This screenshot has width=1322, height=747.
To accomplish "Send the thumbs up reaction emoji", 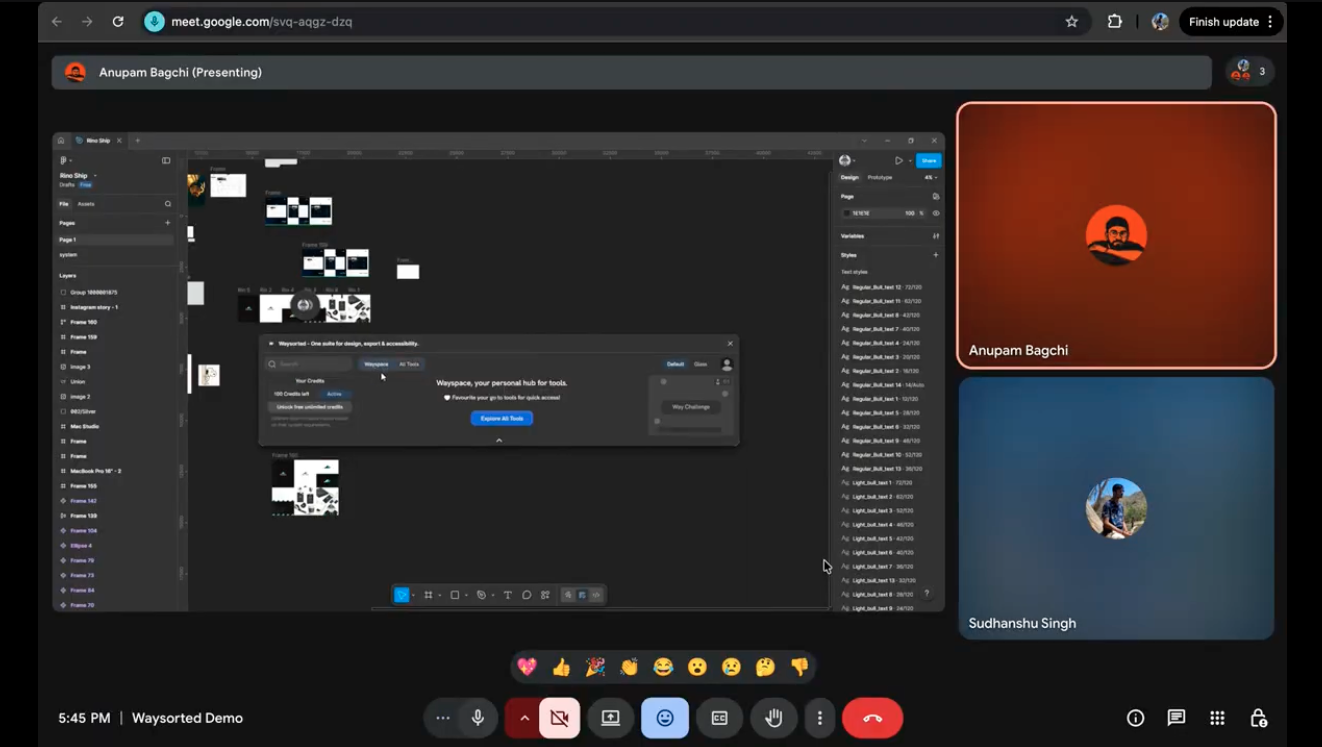I will click(x=561, y=667).
